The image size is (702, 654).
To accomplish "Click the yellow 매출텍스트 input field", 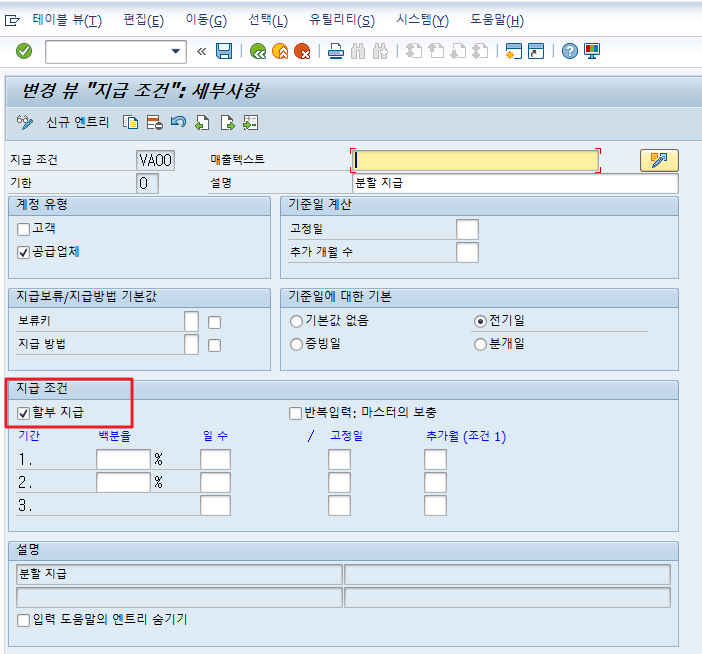I will pyautogui.click(x=475, y=160).
